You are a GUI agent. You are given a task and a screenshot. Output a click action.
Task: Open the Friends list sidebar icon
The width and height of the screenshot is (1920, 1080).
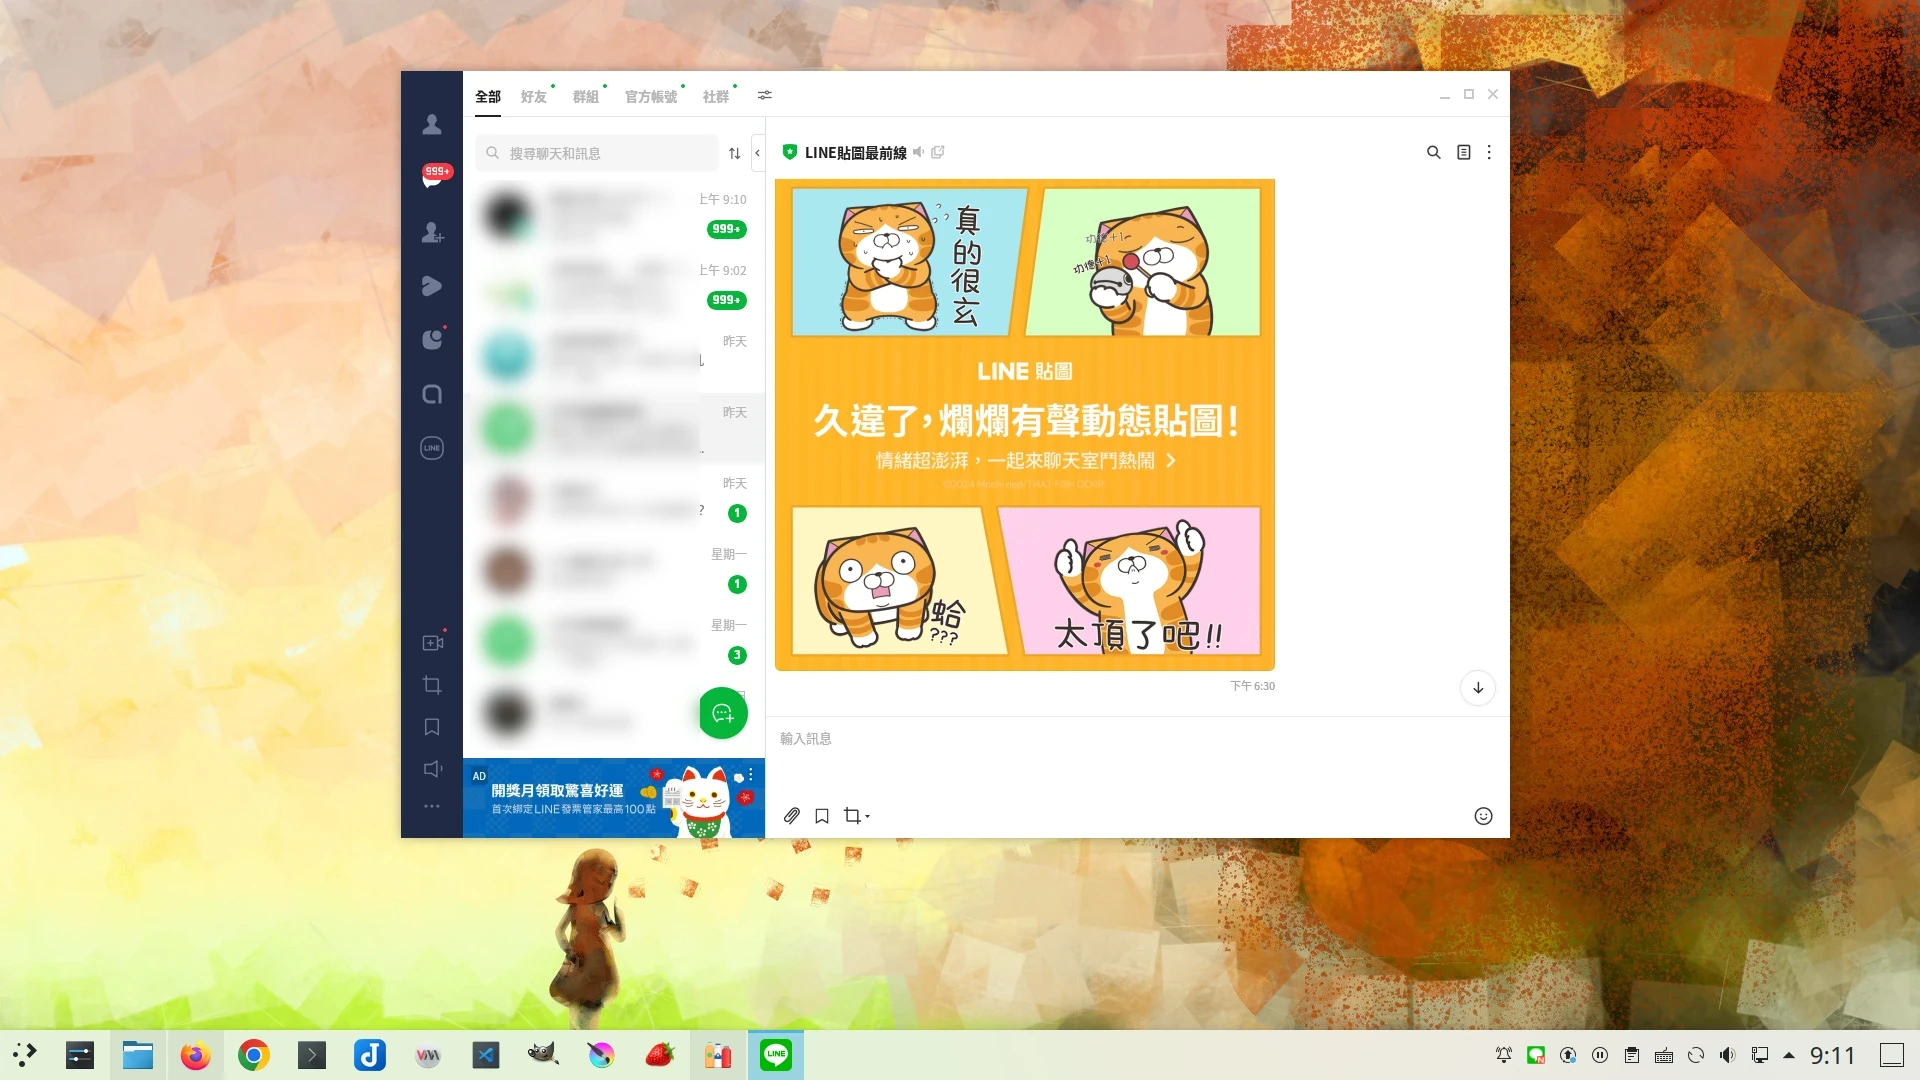click(x=432, y=125)
